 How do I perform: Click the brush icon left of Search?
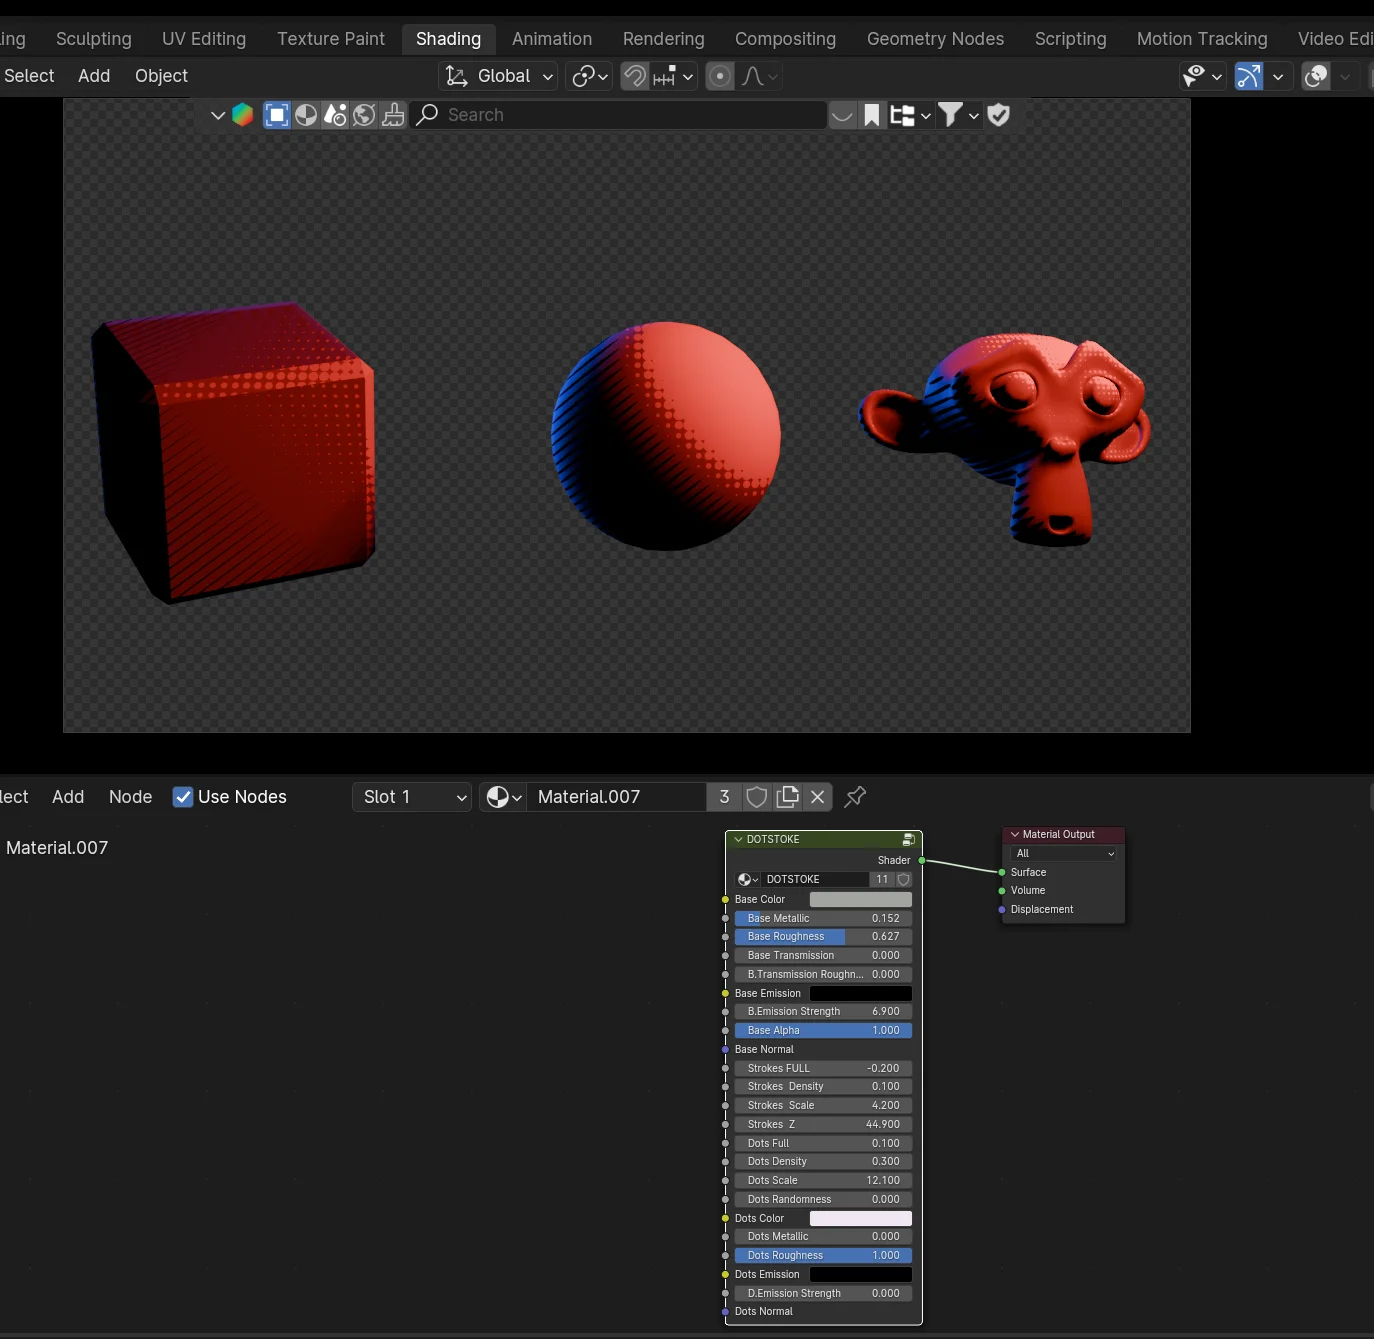[394, 115]
